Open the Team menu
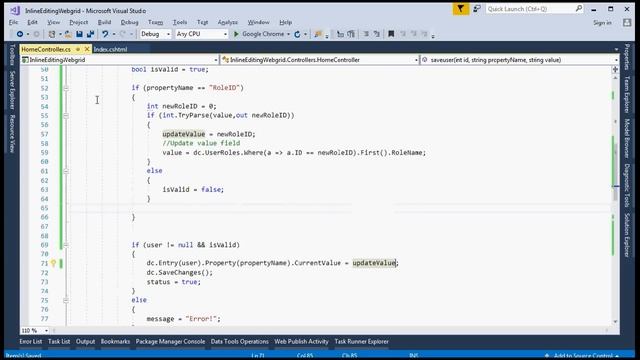This screenshot has height=360, width=640. click(x=155, y=22)
